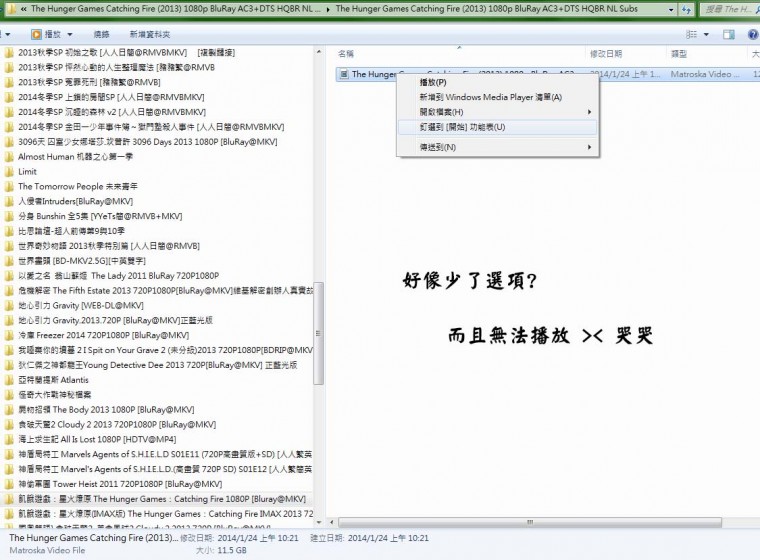
Task: Open the dropdown arrow beside 播放
Action: [x=70, y=34]
